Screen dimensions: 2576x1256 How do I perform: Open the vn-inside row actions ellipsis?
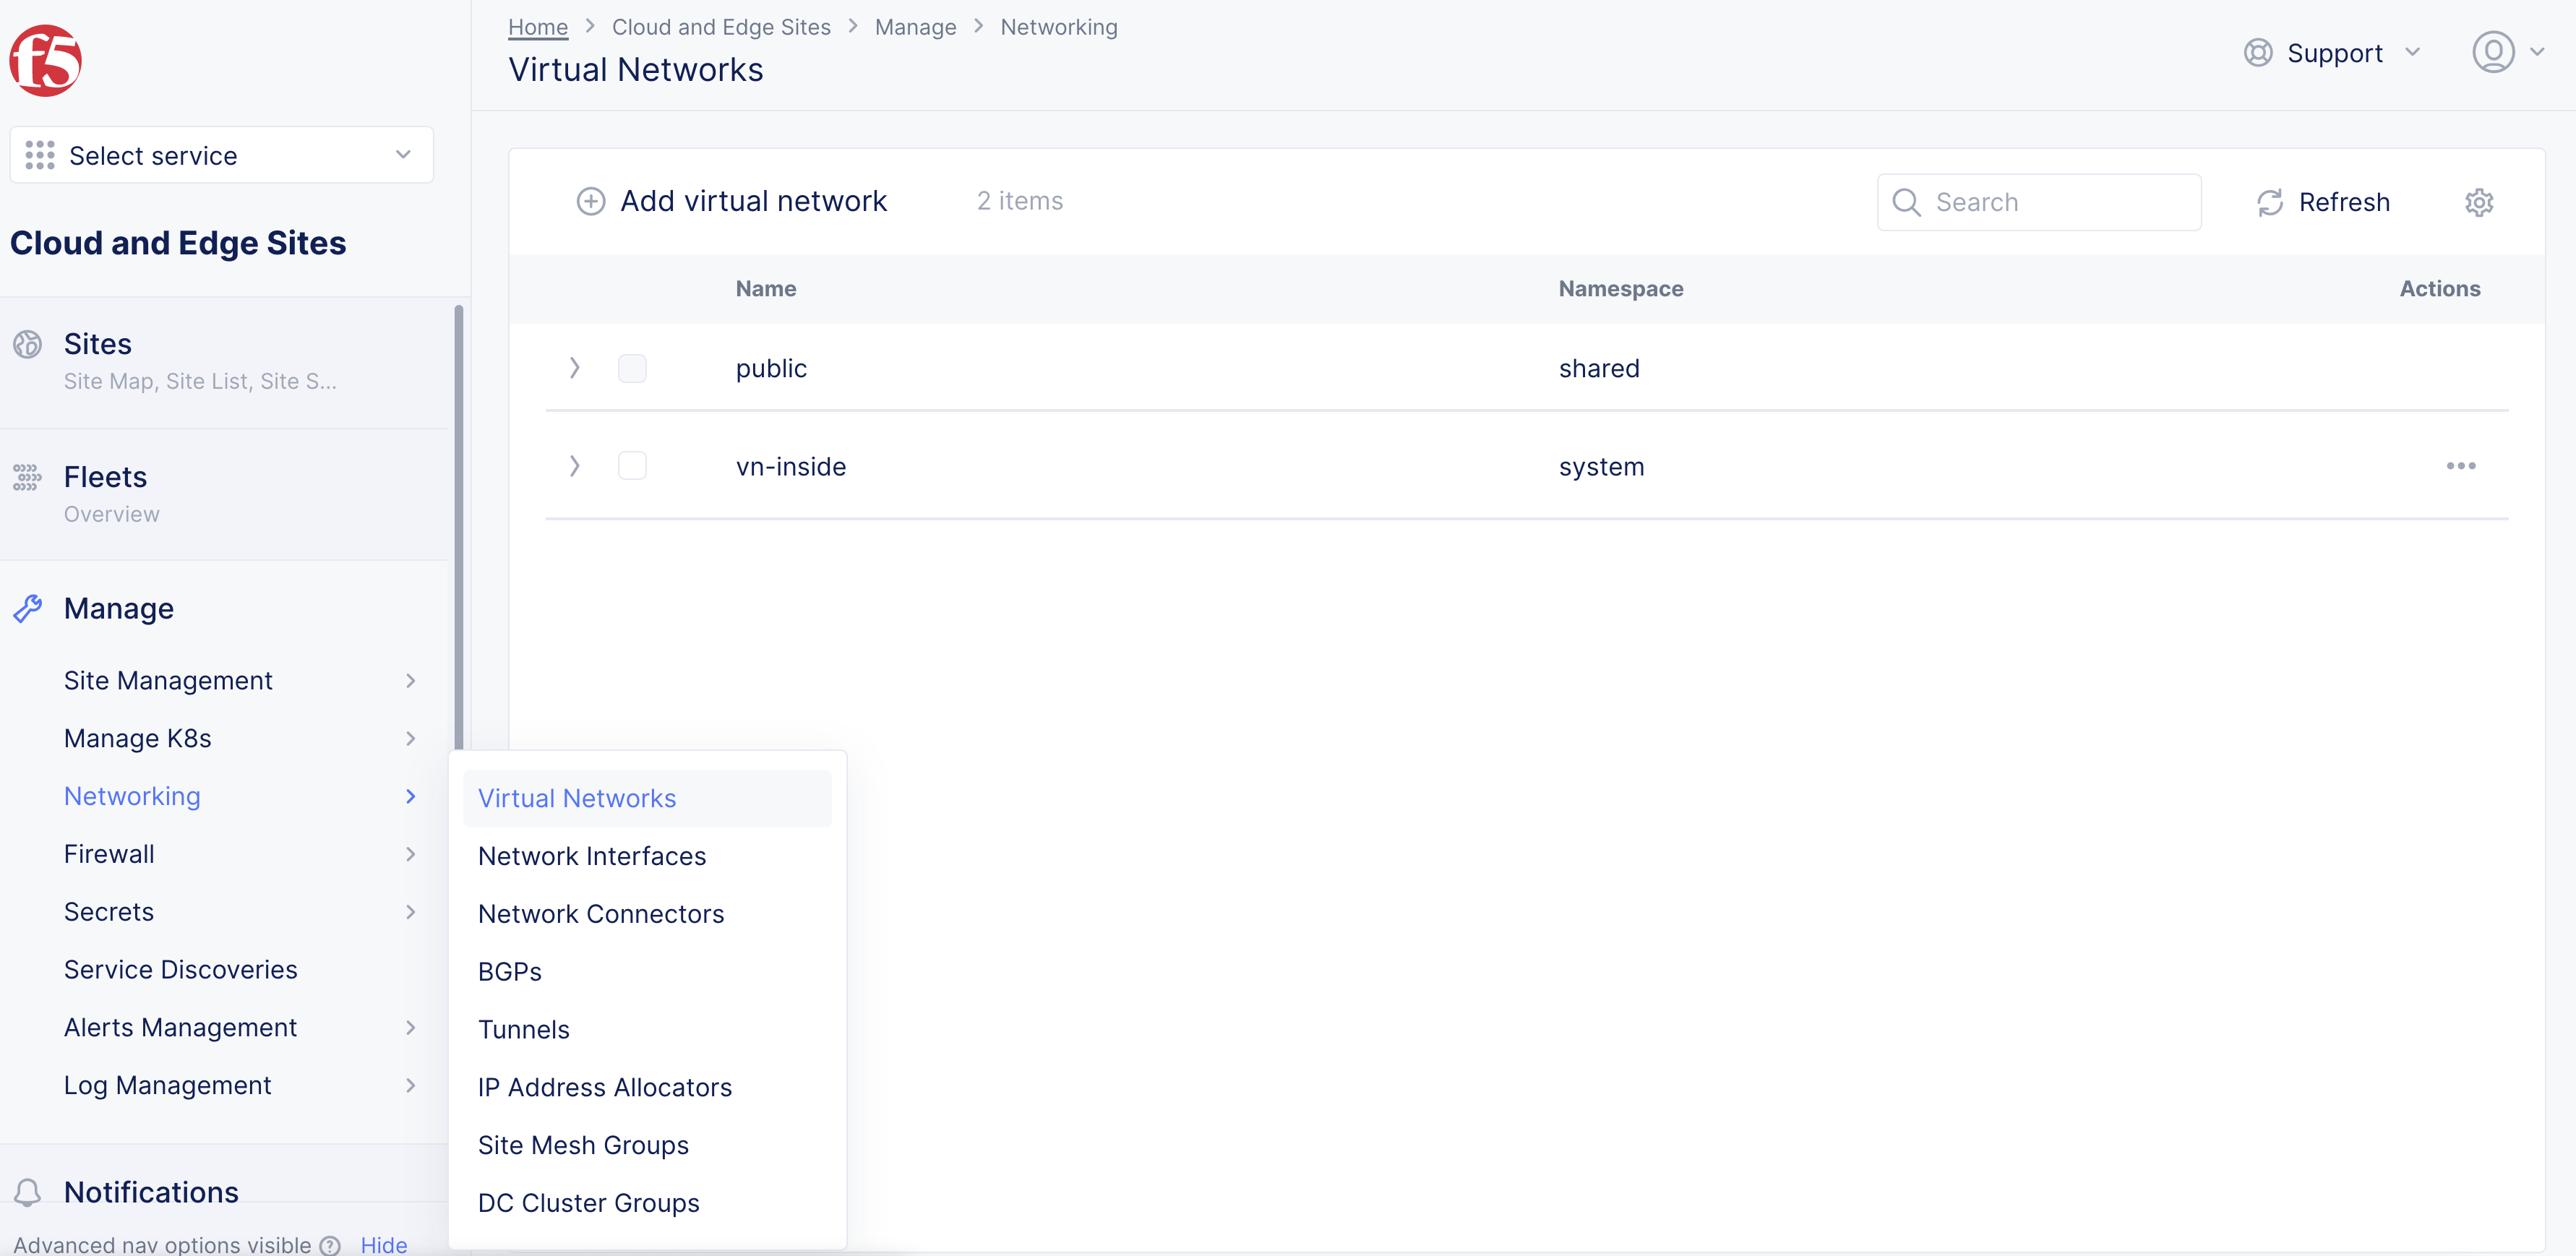[2460, 466]
